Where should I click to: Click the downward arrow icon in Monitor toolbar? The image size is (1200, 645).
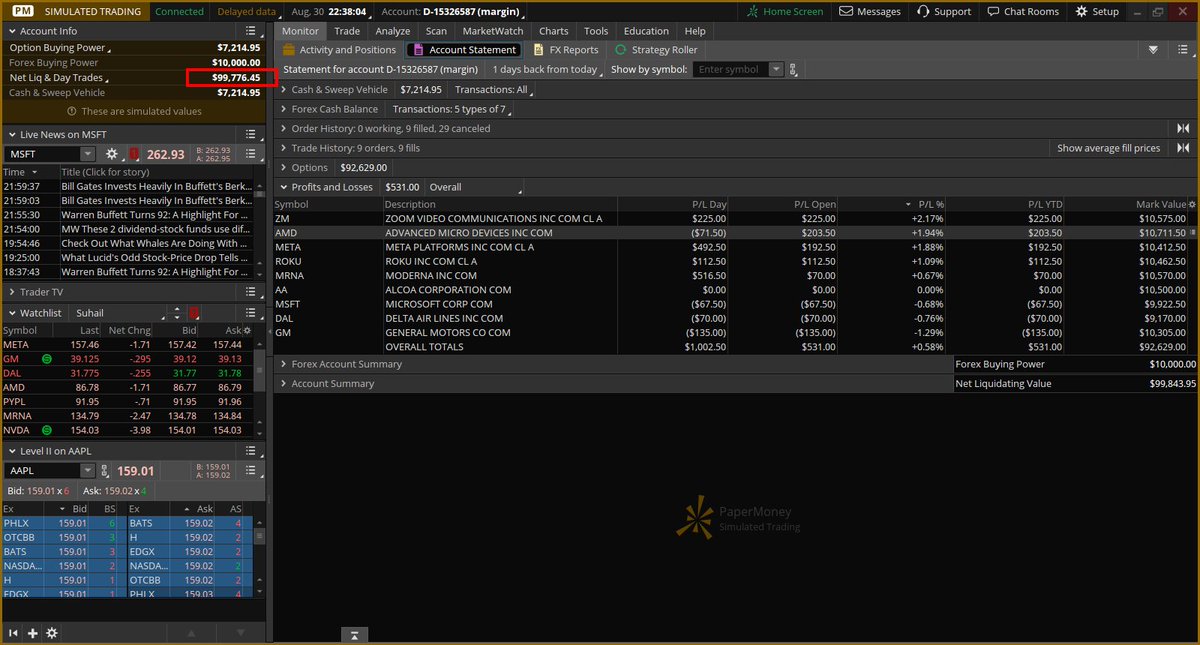pyautogui.click(x=1153, y=49)
